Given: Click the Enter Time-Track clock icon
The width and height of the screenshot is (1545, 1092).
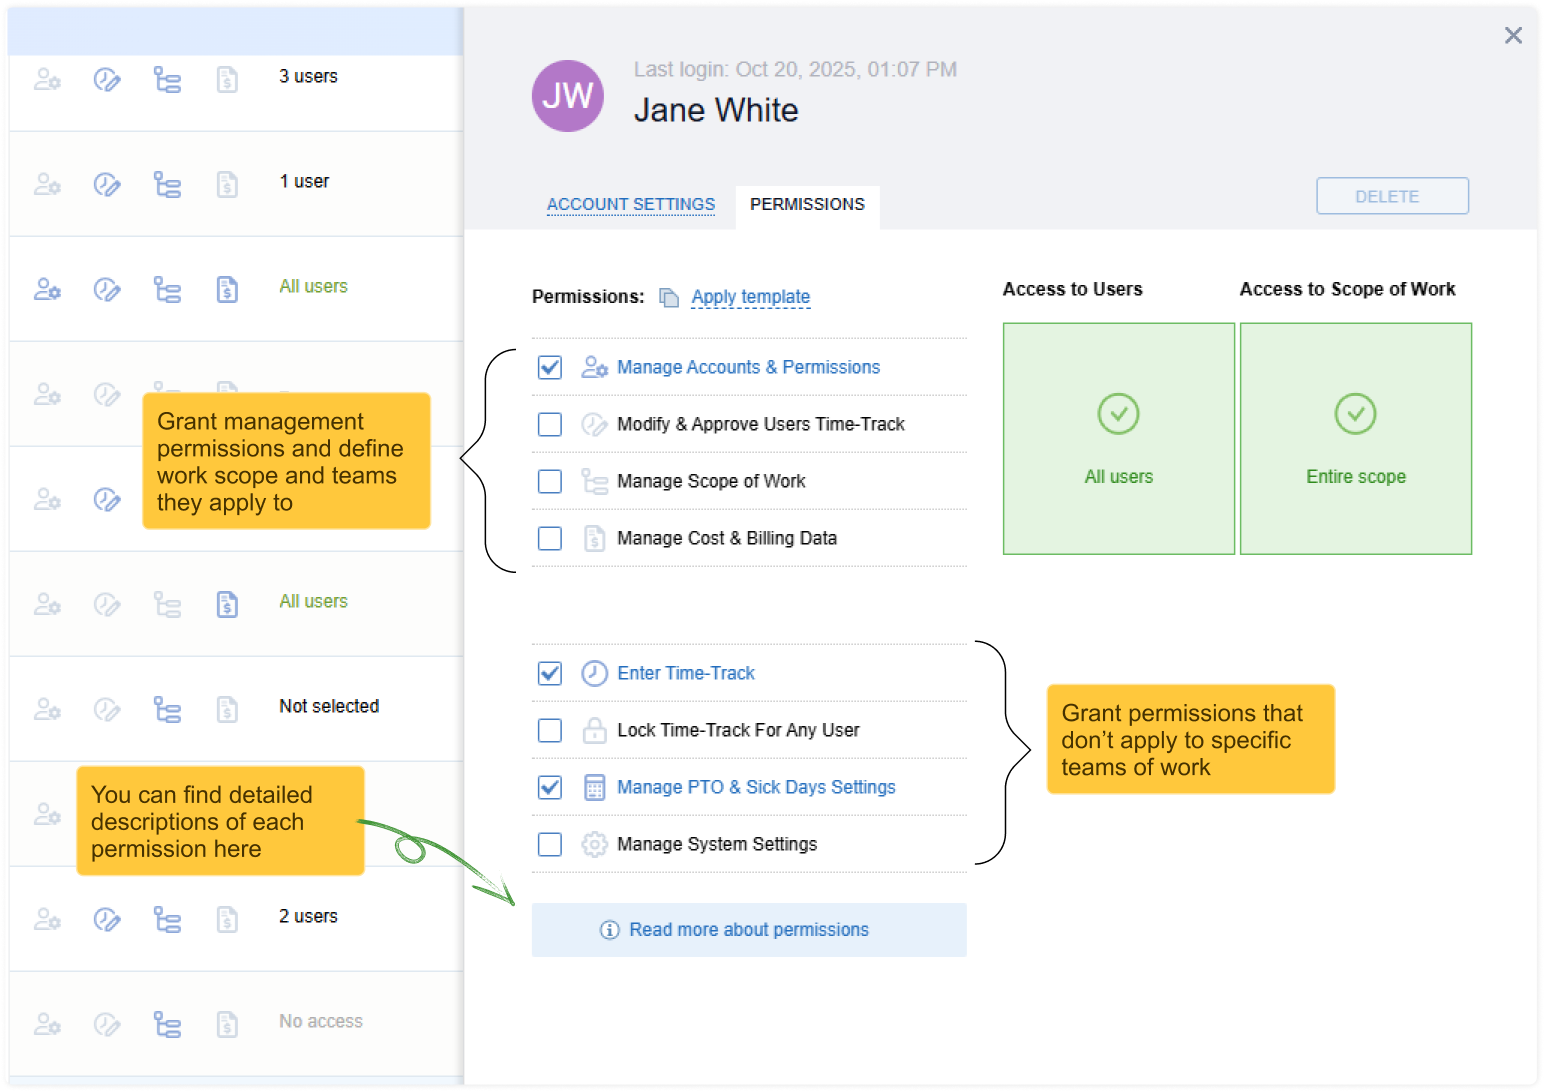Looking at the screenshot, I should 594,673.
